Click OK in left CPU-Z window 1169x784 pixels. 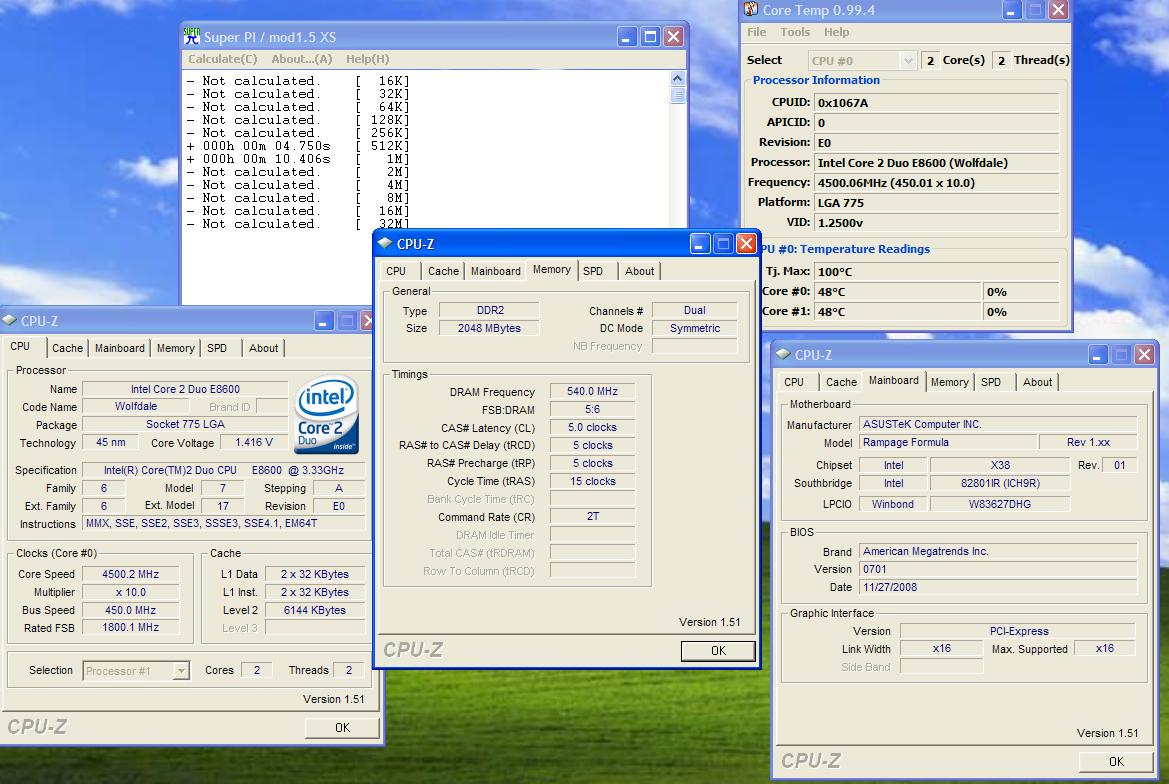[342, 727]
